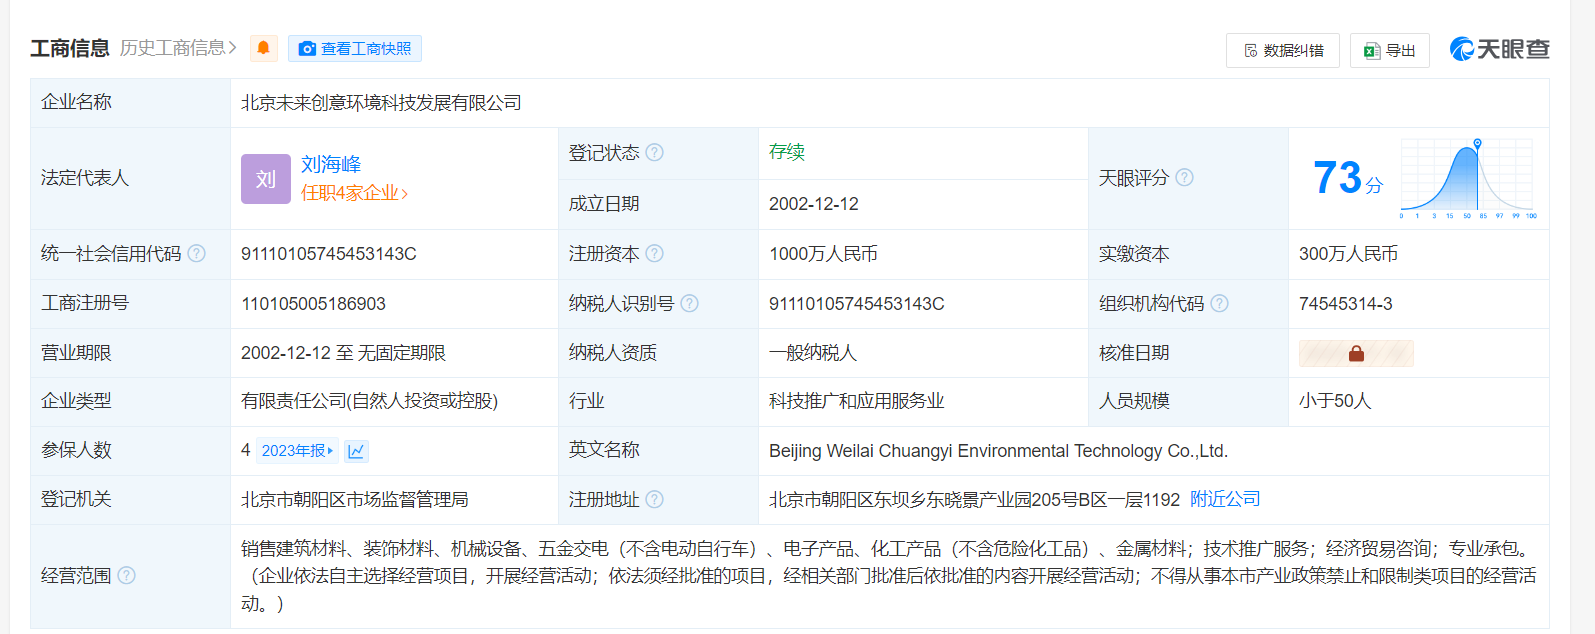Click the score distribution chart

1468,178
